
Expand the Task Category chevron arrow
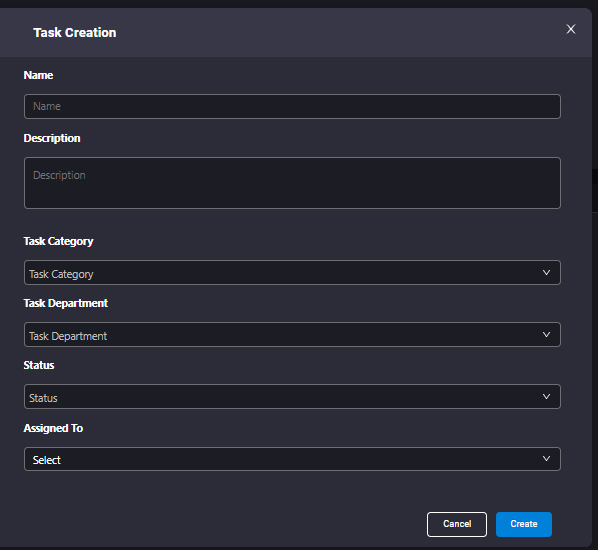click(546, 273)
